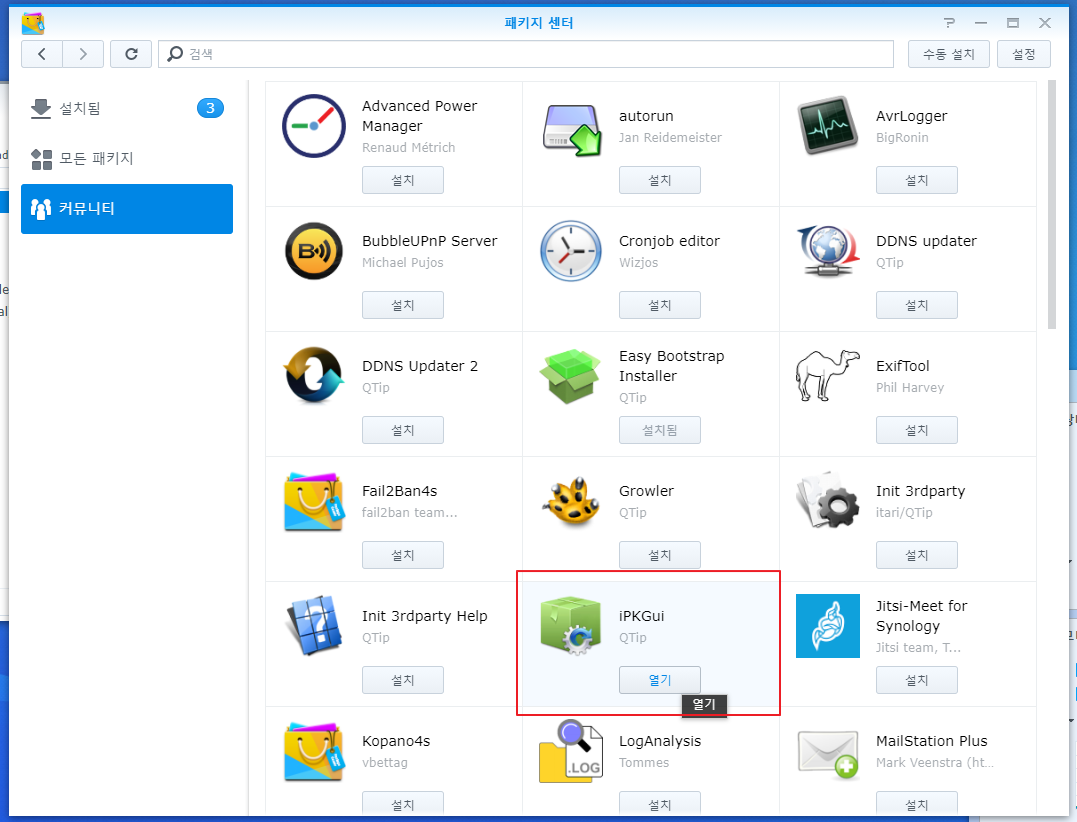The height and width of the screenshot is (822, 1077).
Task: Click the Jitsi-Meet for Synology title
Action: coord(921,616)
